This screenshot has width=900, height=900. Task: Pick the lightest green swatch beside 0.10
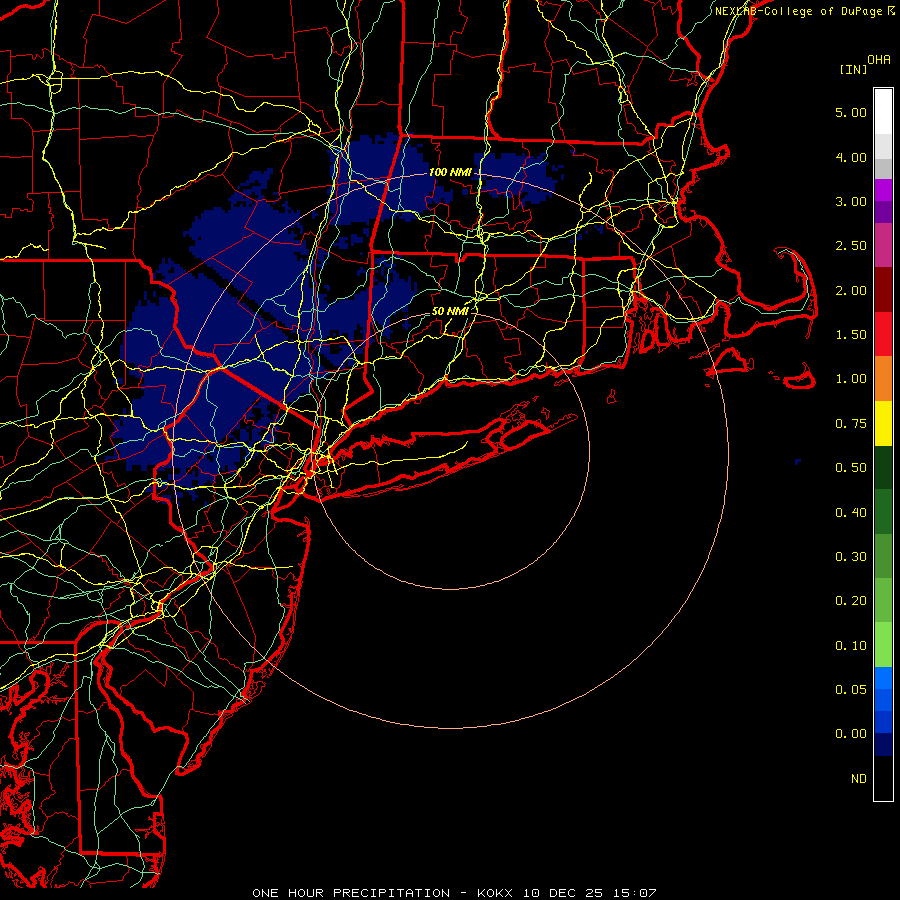pos(883,645)
